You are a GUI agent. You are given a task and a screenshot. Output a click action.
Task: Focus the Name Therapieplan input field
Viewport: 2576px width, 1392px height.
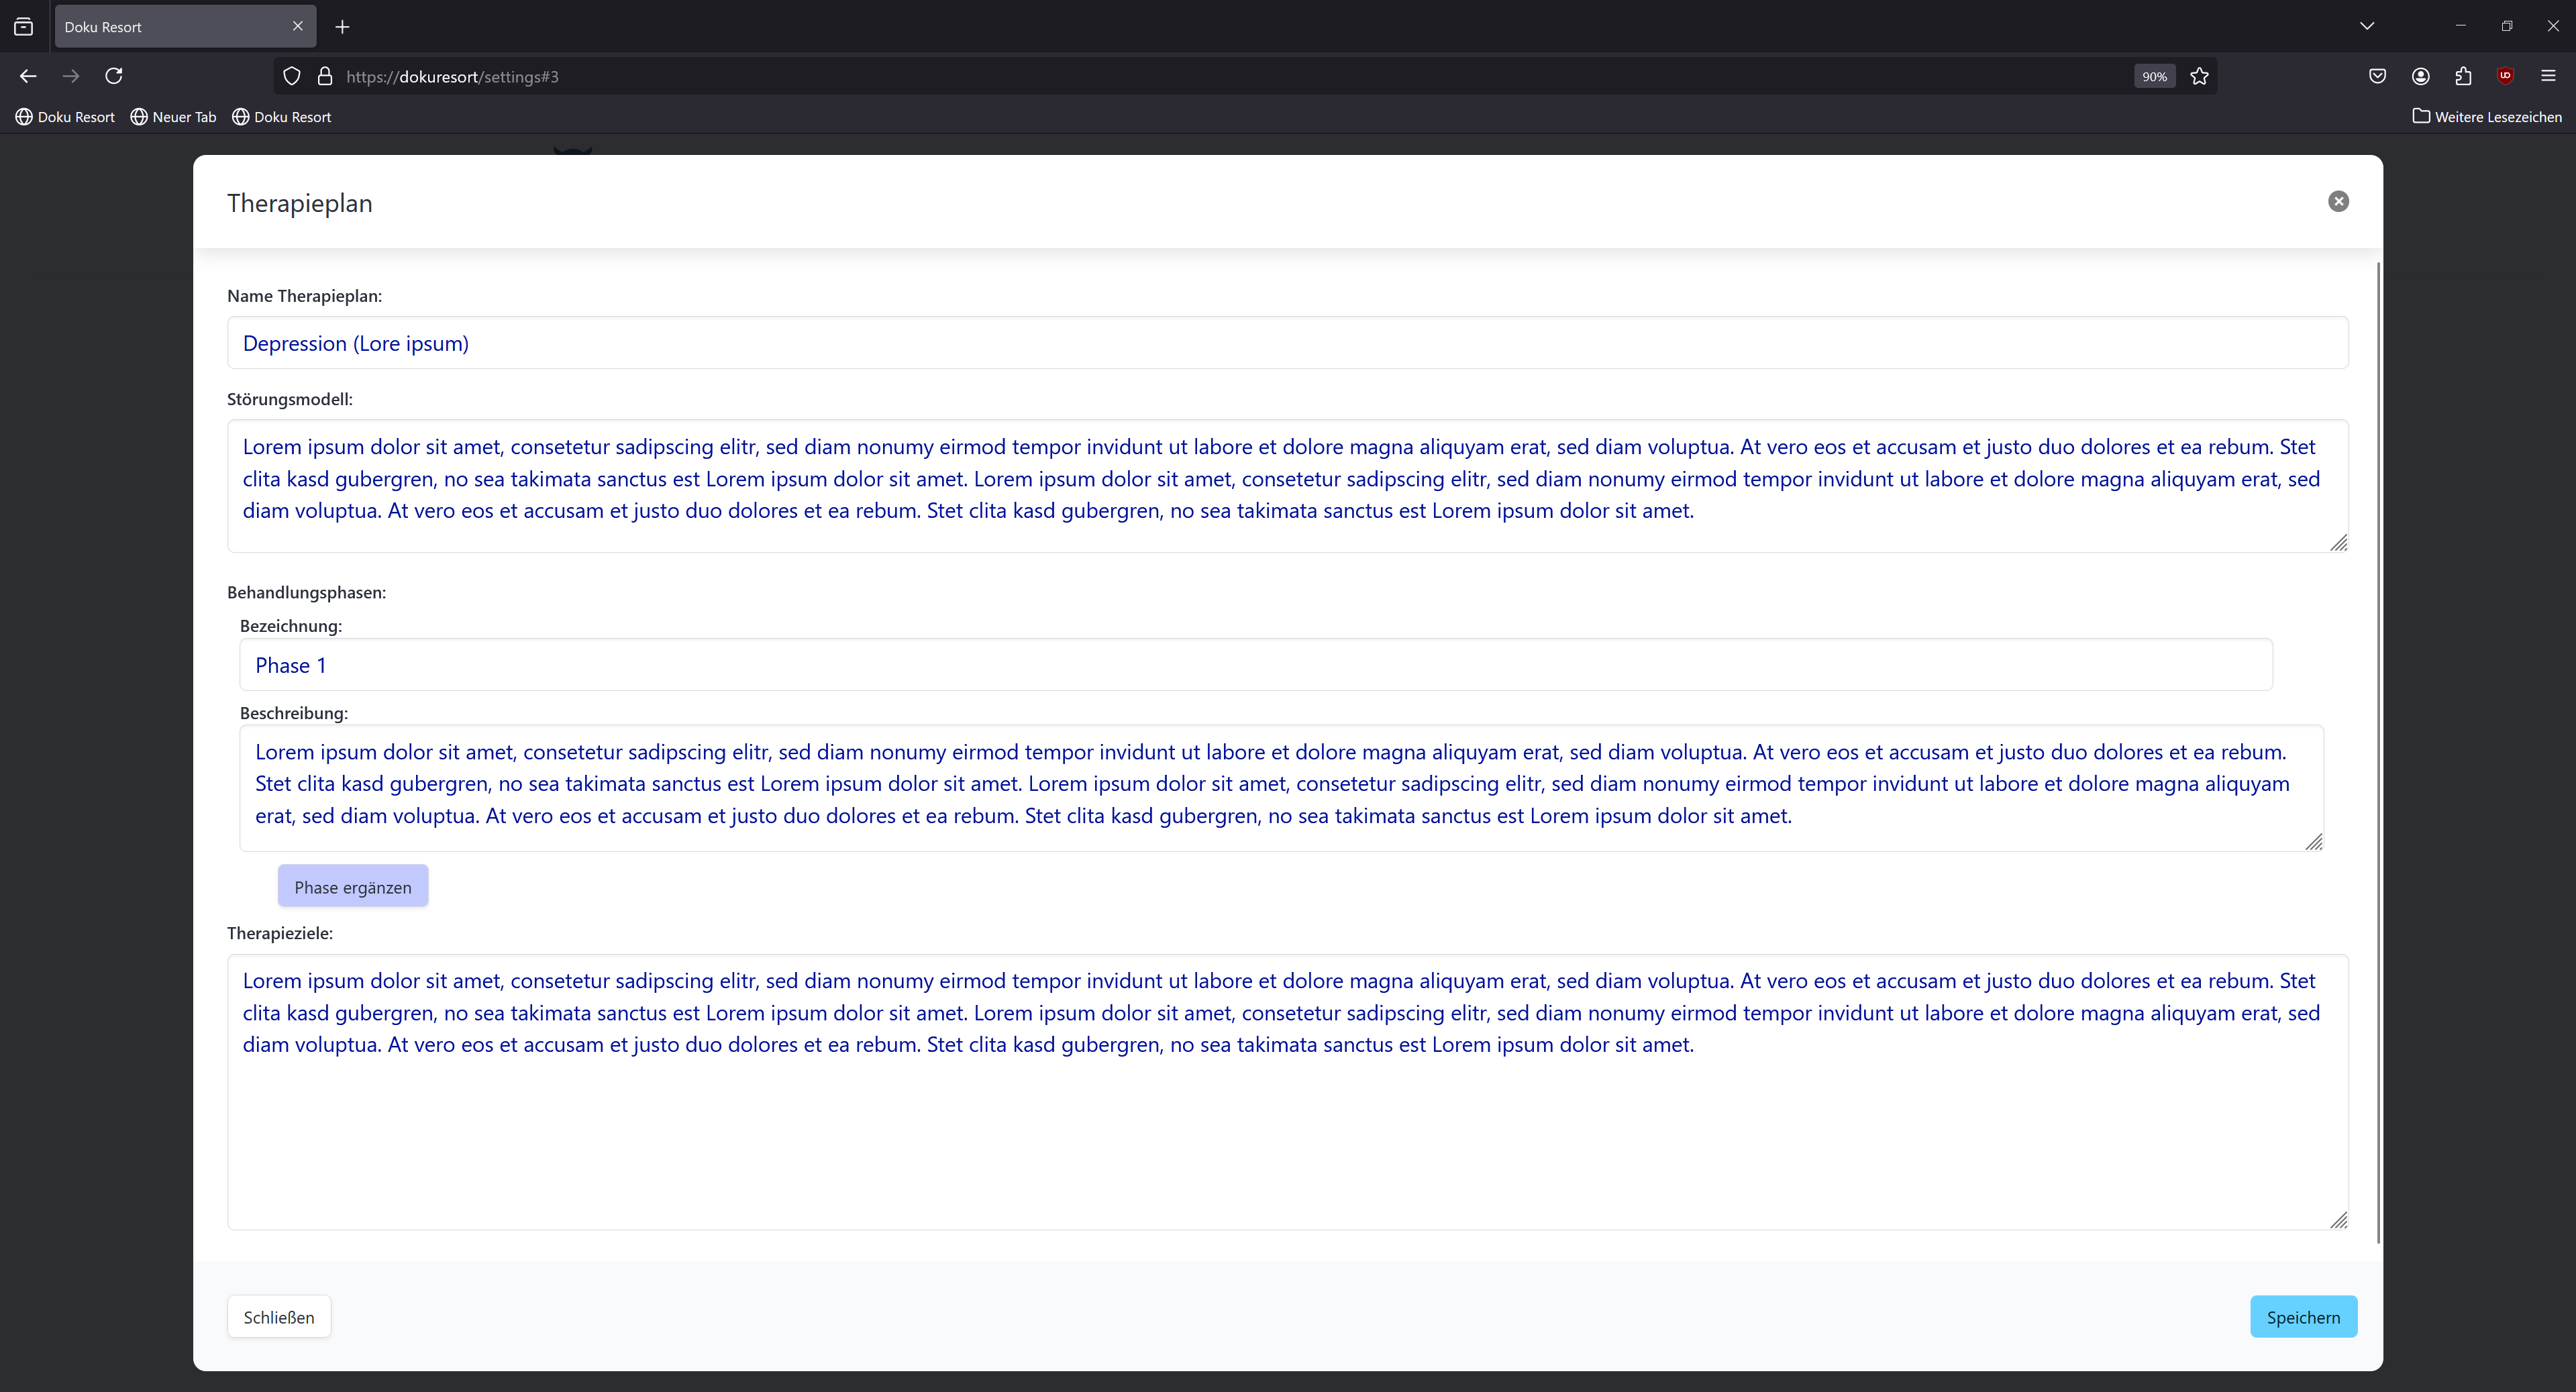point(1287,343)
